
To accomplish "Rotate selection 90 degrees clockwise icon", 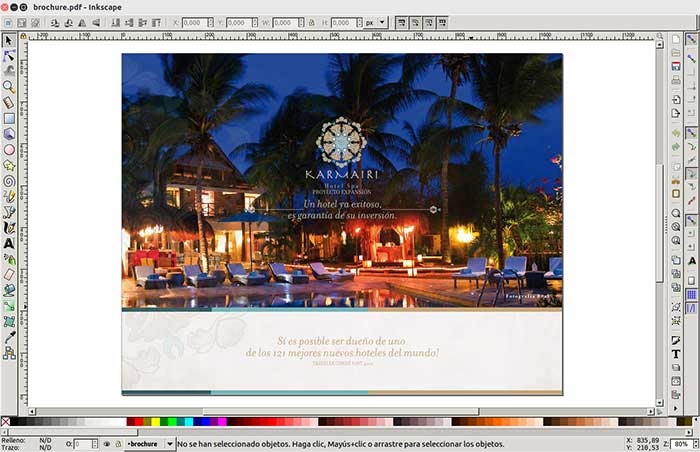I will (68, 22).
